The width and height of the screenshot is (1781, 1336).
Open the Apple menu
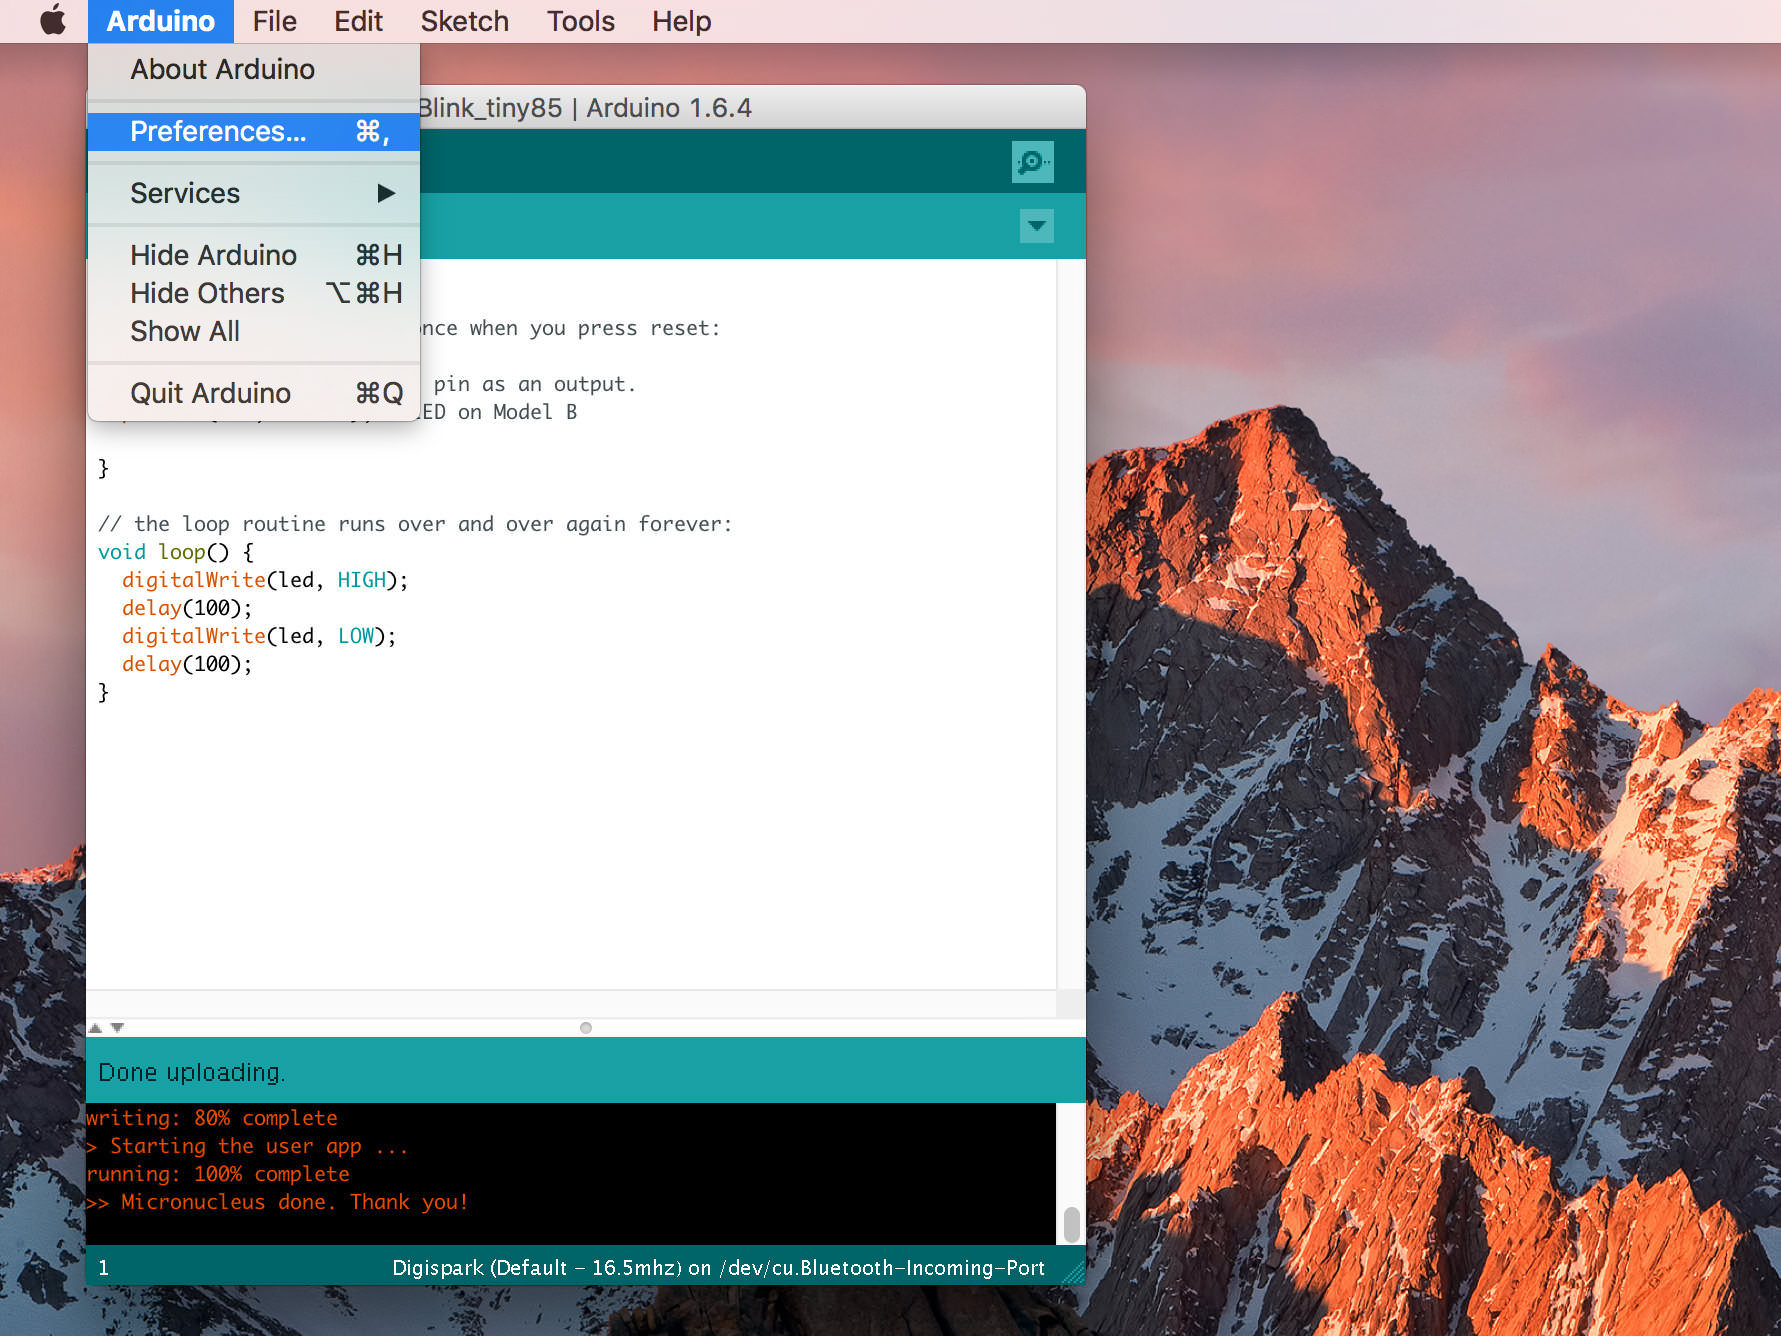pyautogui.click(x=53, y=20)
